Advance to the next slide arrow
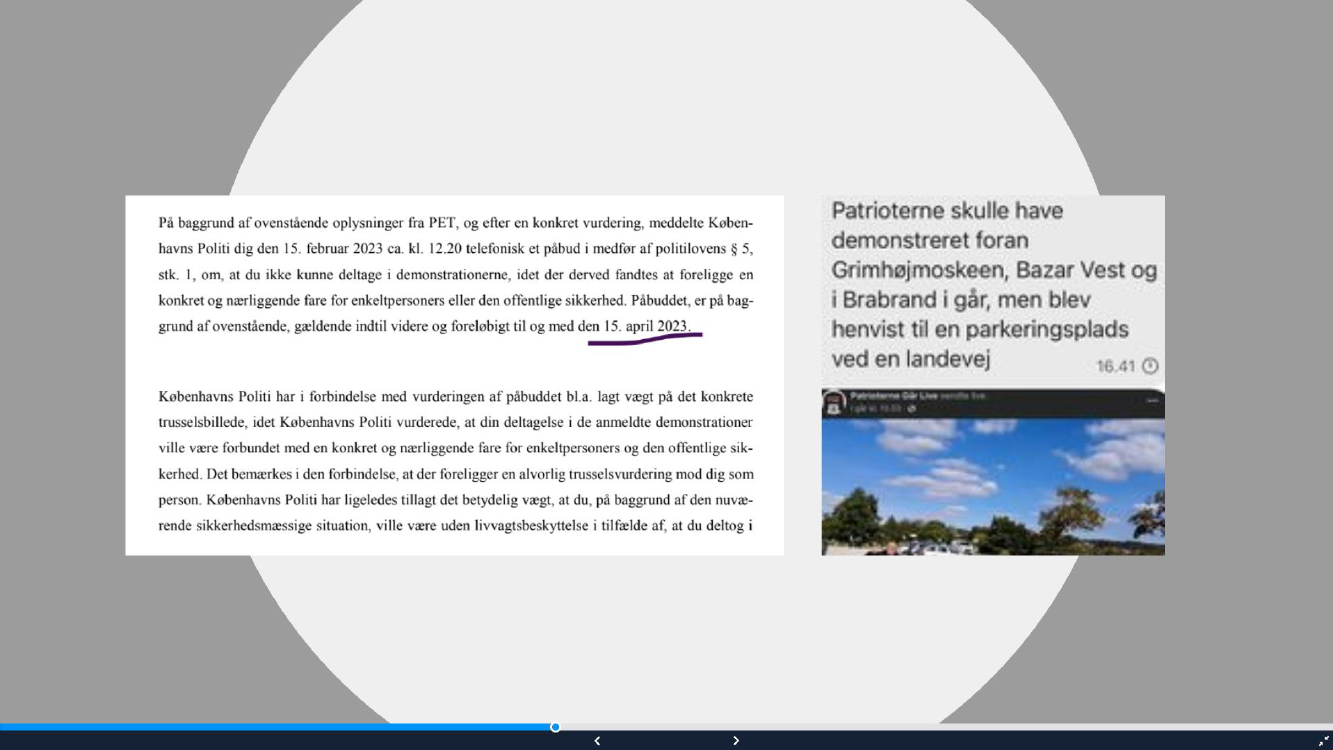The width and height of the screenshot is (1333, 750). click(x=736, y=741)
